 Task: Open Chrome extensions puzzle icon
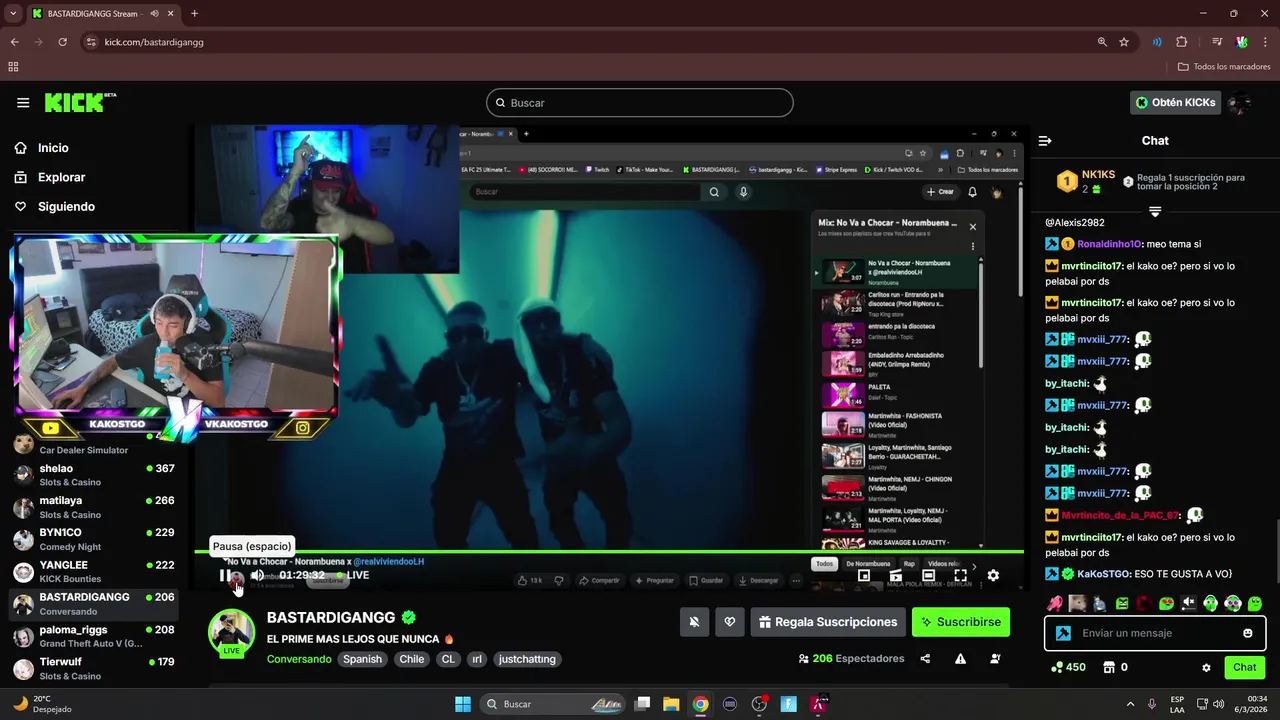click(x=1182, y=42)
